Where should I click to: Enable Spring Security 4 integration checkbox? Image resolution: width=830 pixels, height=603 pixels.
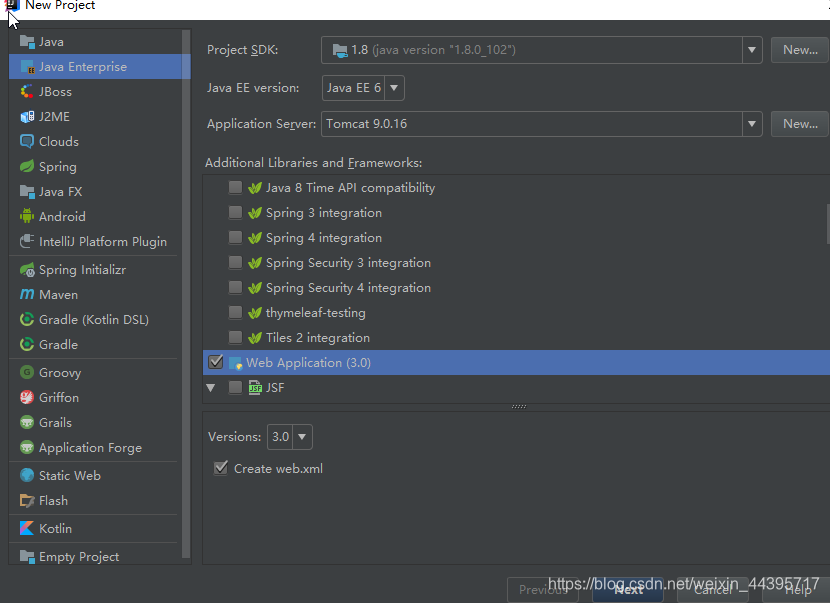pos(235,287)
